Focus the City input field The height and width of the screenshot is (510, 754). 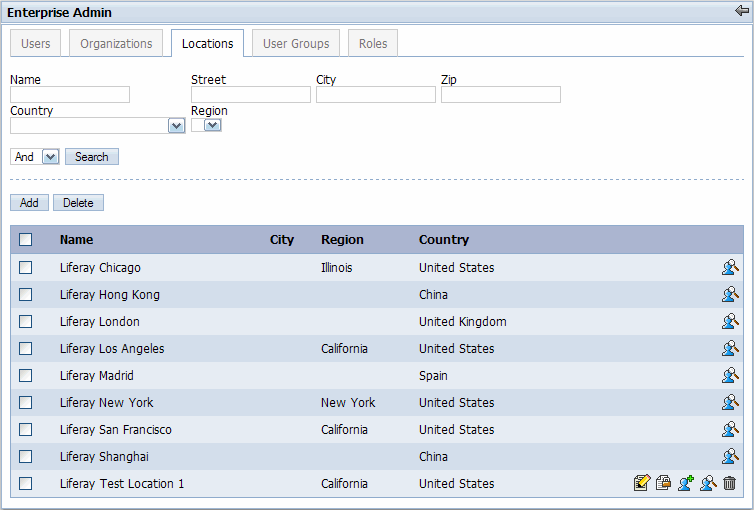coord(376,94)
